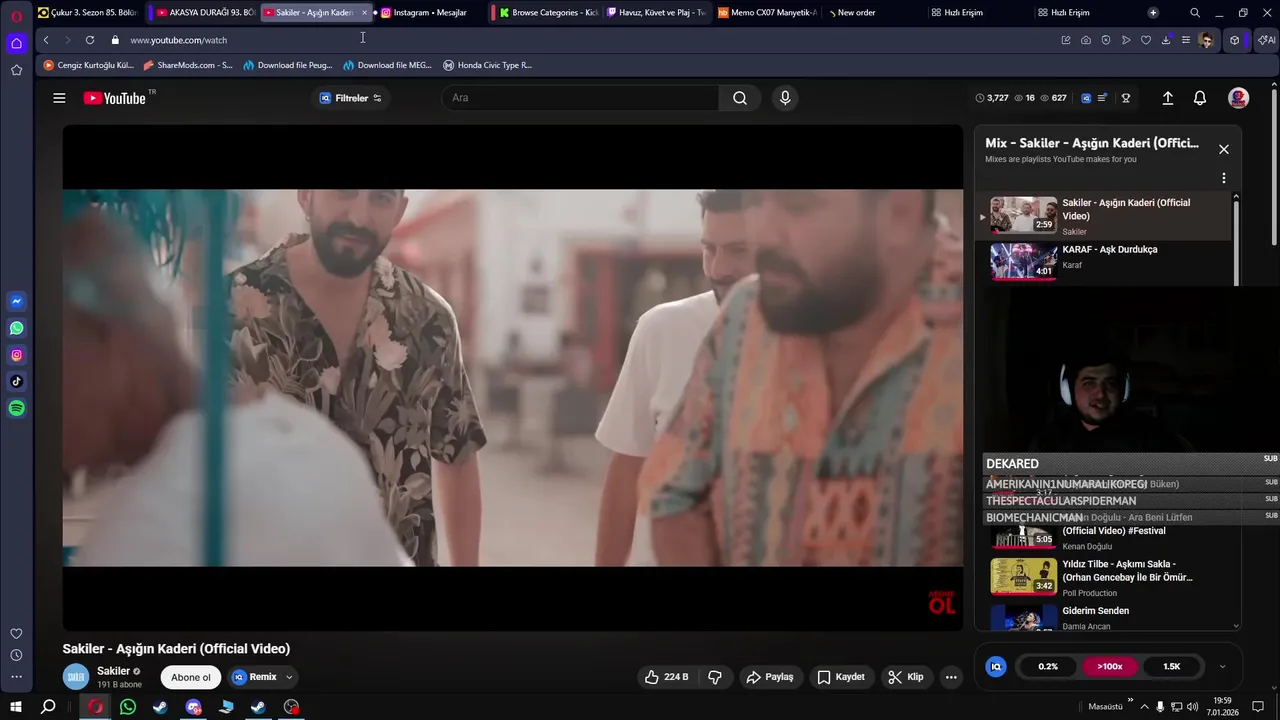Play KARAF - Aşk Durdukça from the mix
This screenshot has height=720, width=1280.
tap(1105, 260)
